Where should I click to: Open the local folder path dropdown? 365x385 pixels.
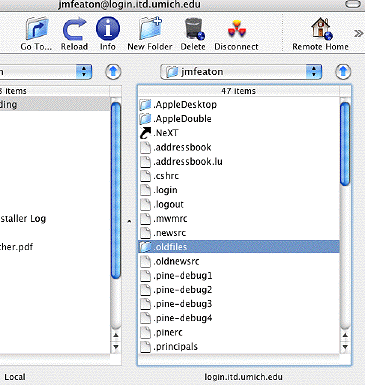click(45, 72)
